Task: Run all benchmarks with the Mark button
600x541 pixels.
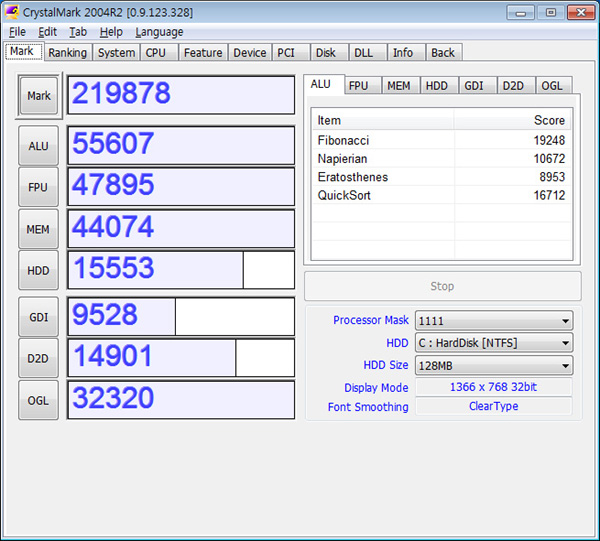Action: (39, 96)
